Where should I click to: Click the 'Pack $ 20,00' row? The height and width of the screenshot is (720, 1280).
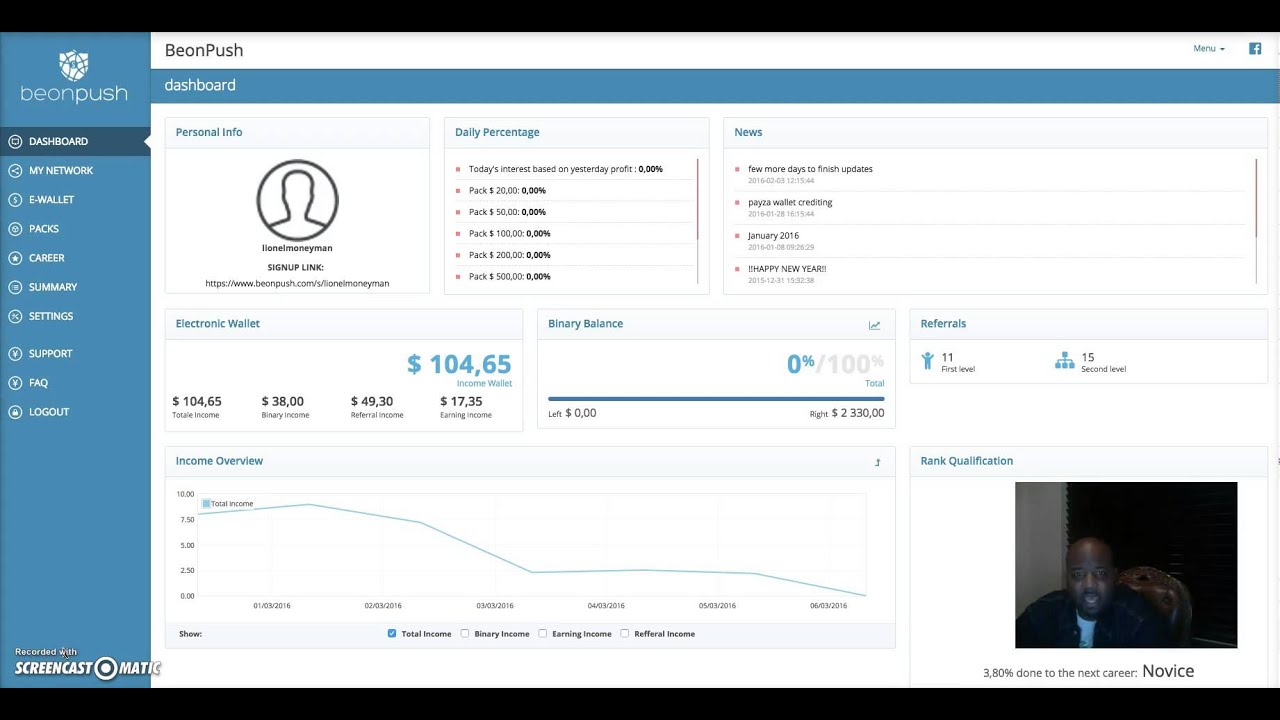click(574, 190)
